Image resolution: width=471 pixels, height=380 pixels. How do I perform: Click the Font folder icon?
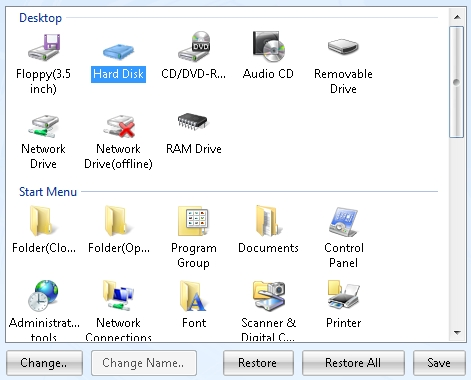point(193,296)
